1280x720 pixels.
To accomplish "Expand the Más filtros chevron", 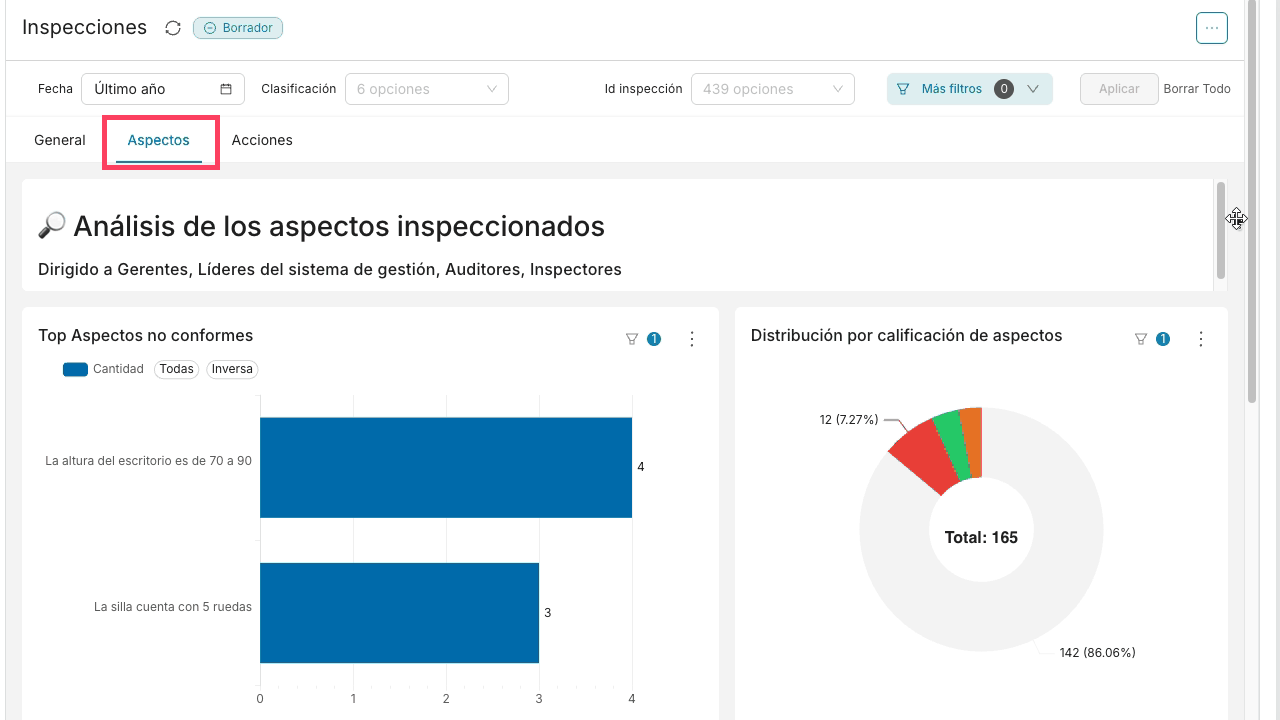I will [1033, 89].
